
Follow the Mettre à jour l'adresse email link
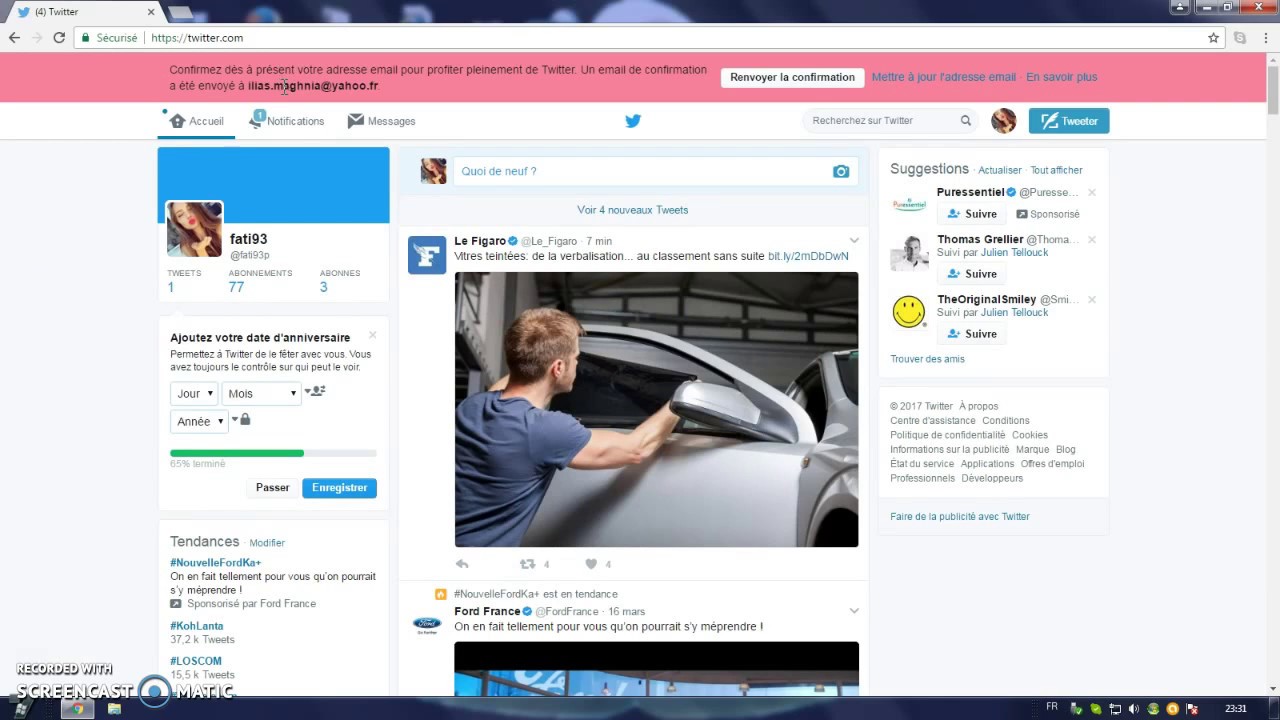943,77
